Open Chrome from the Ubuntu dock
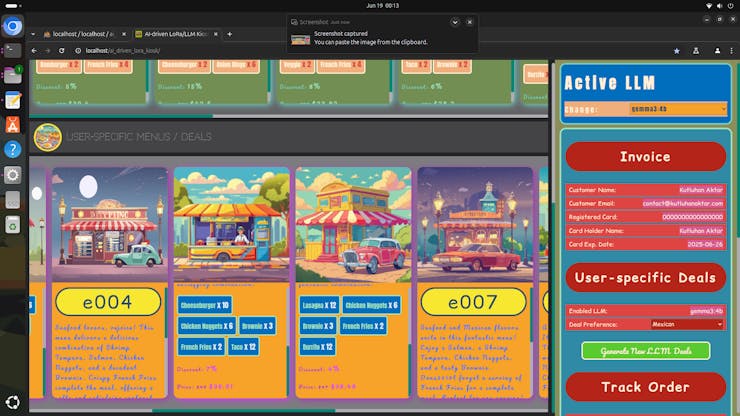 pos(13,27)
